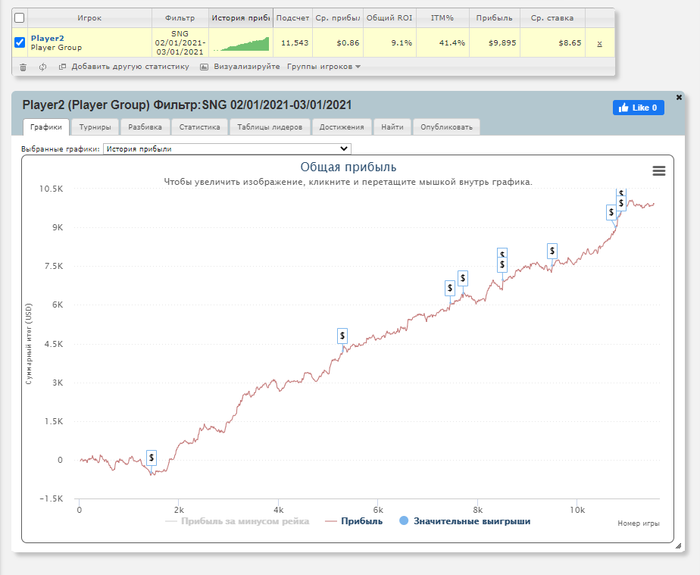
Task: Sort by Ср. ставка column header
Action: 552,18
